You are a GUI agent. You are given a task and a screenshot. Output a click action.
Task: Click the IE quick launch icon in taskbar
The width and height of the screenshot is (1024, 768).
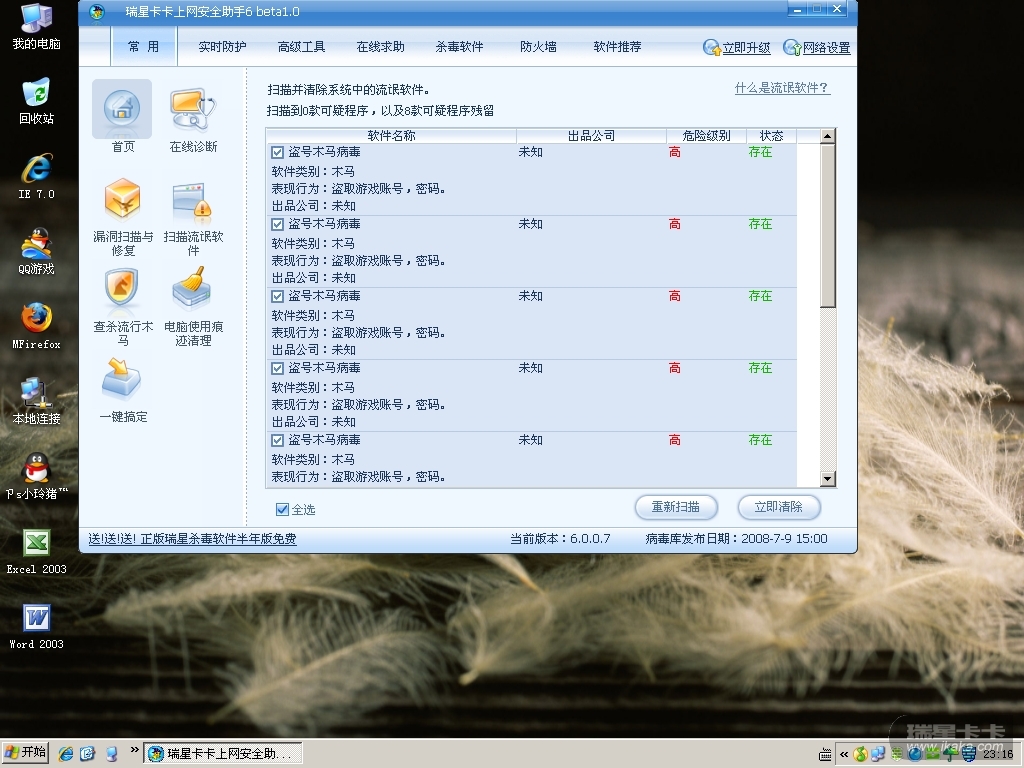pyautogui.click(x=66, y=753)
